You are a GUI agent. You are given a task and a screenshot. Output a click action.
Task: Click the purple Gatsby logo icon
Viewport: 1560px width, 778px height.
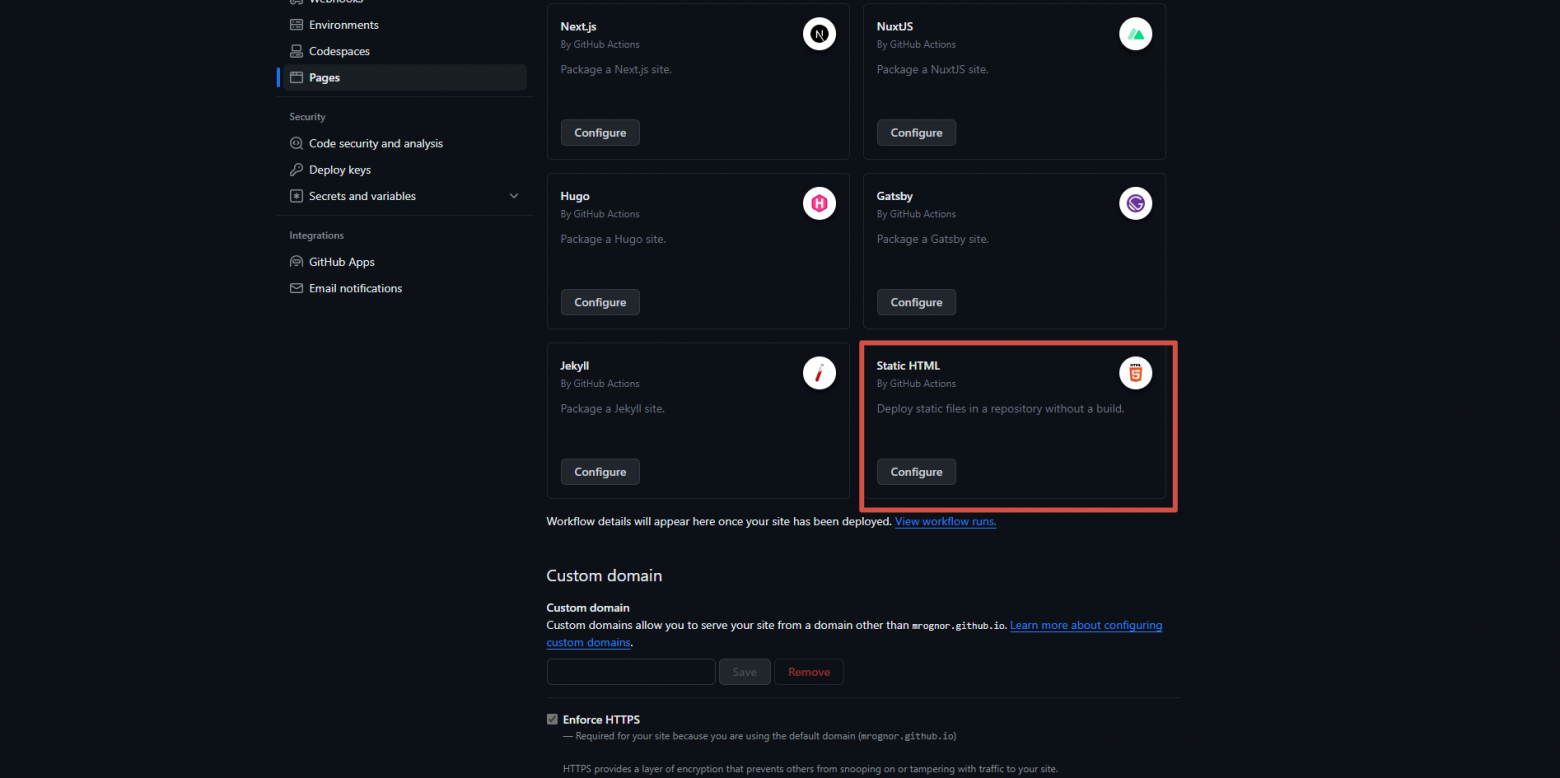click(x=1135, y=204)
